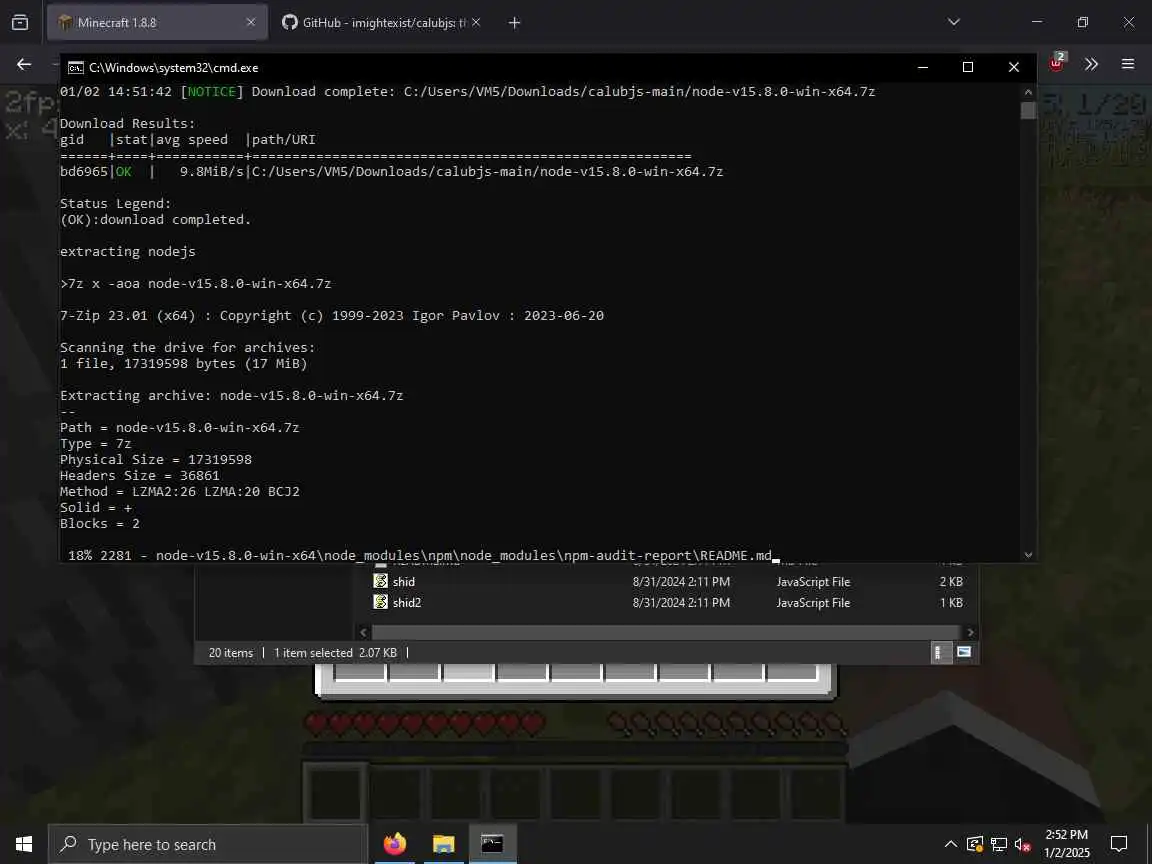The height and width of the screenshot is (864, 1152).
Task: Open the cmd.exe title bar system icon
Action: tap(76, 68)
